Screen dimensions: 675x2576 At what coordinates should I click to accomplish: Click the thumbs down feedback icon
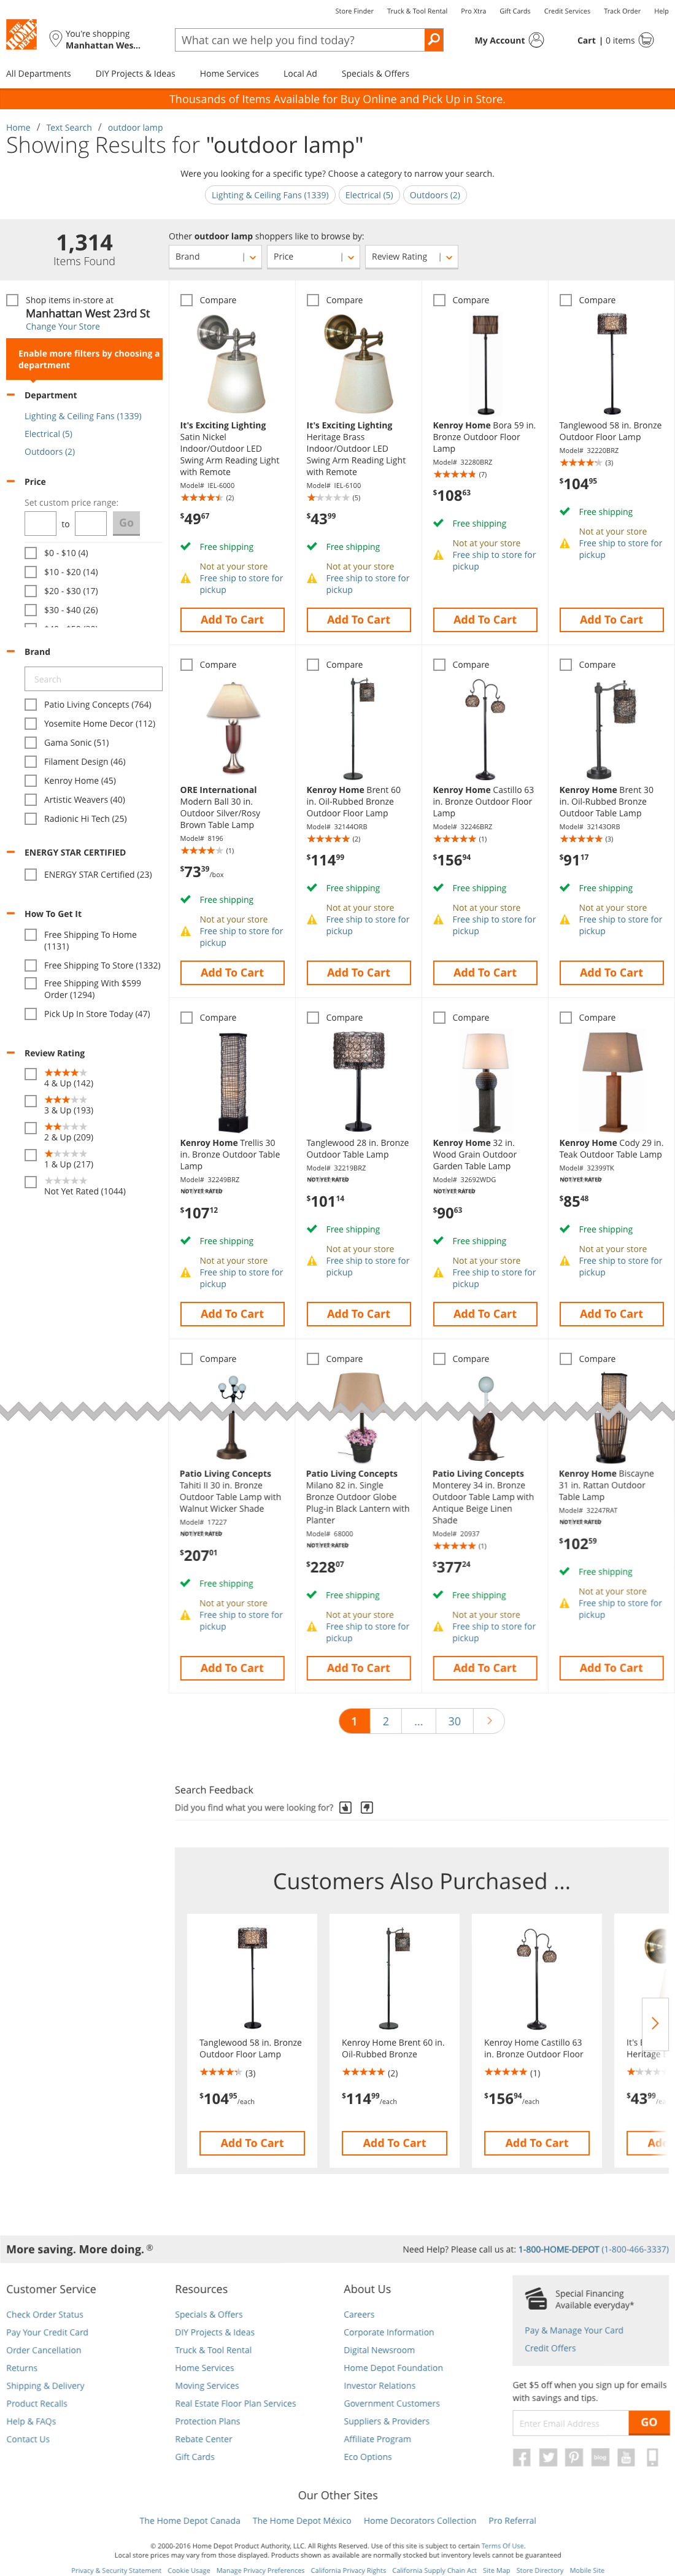point(366,1807)
